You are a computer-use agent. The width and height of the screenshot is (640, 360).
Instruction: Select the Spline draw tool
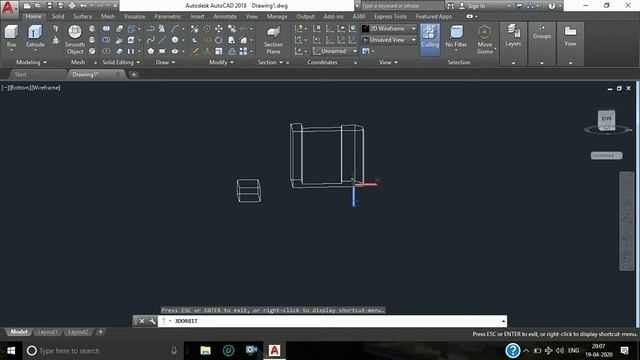151,40
